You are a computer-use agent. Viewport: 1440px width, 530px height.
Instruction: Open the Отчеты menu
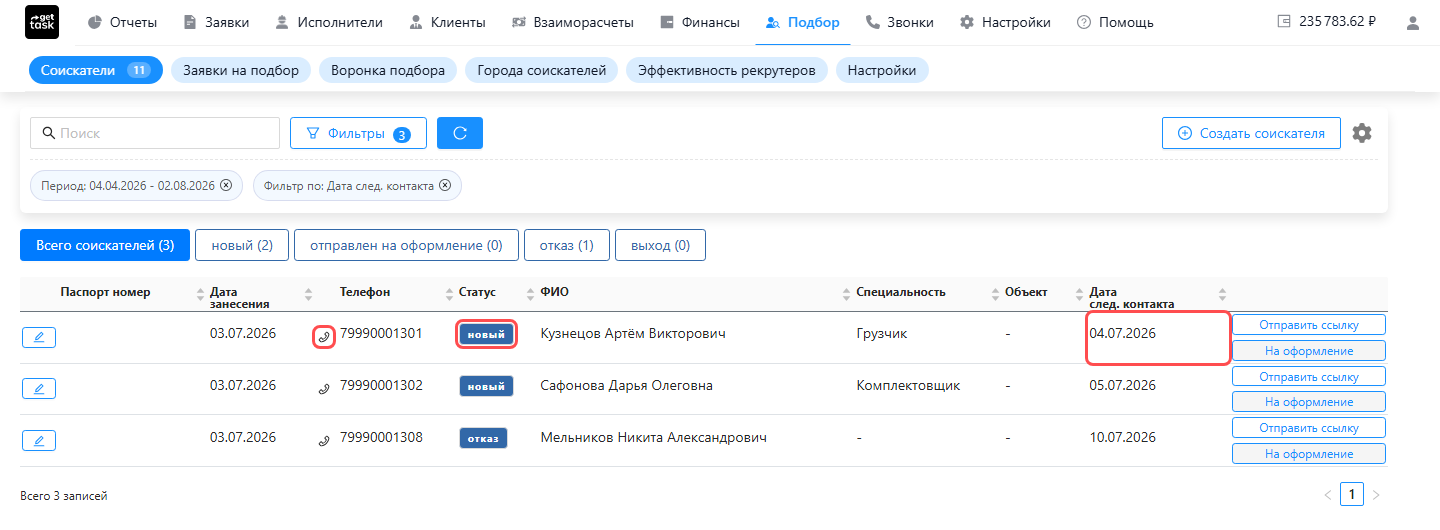(x=122, y=22)
